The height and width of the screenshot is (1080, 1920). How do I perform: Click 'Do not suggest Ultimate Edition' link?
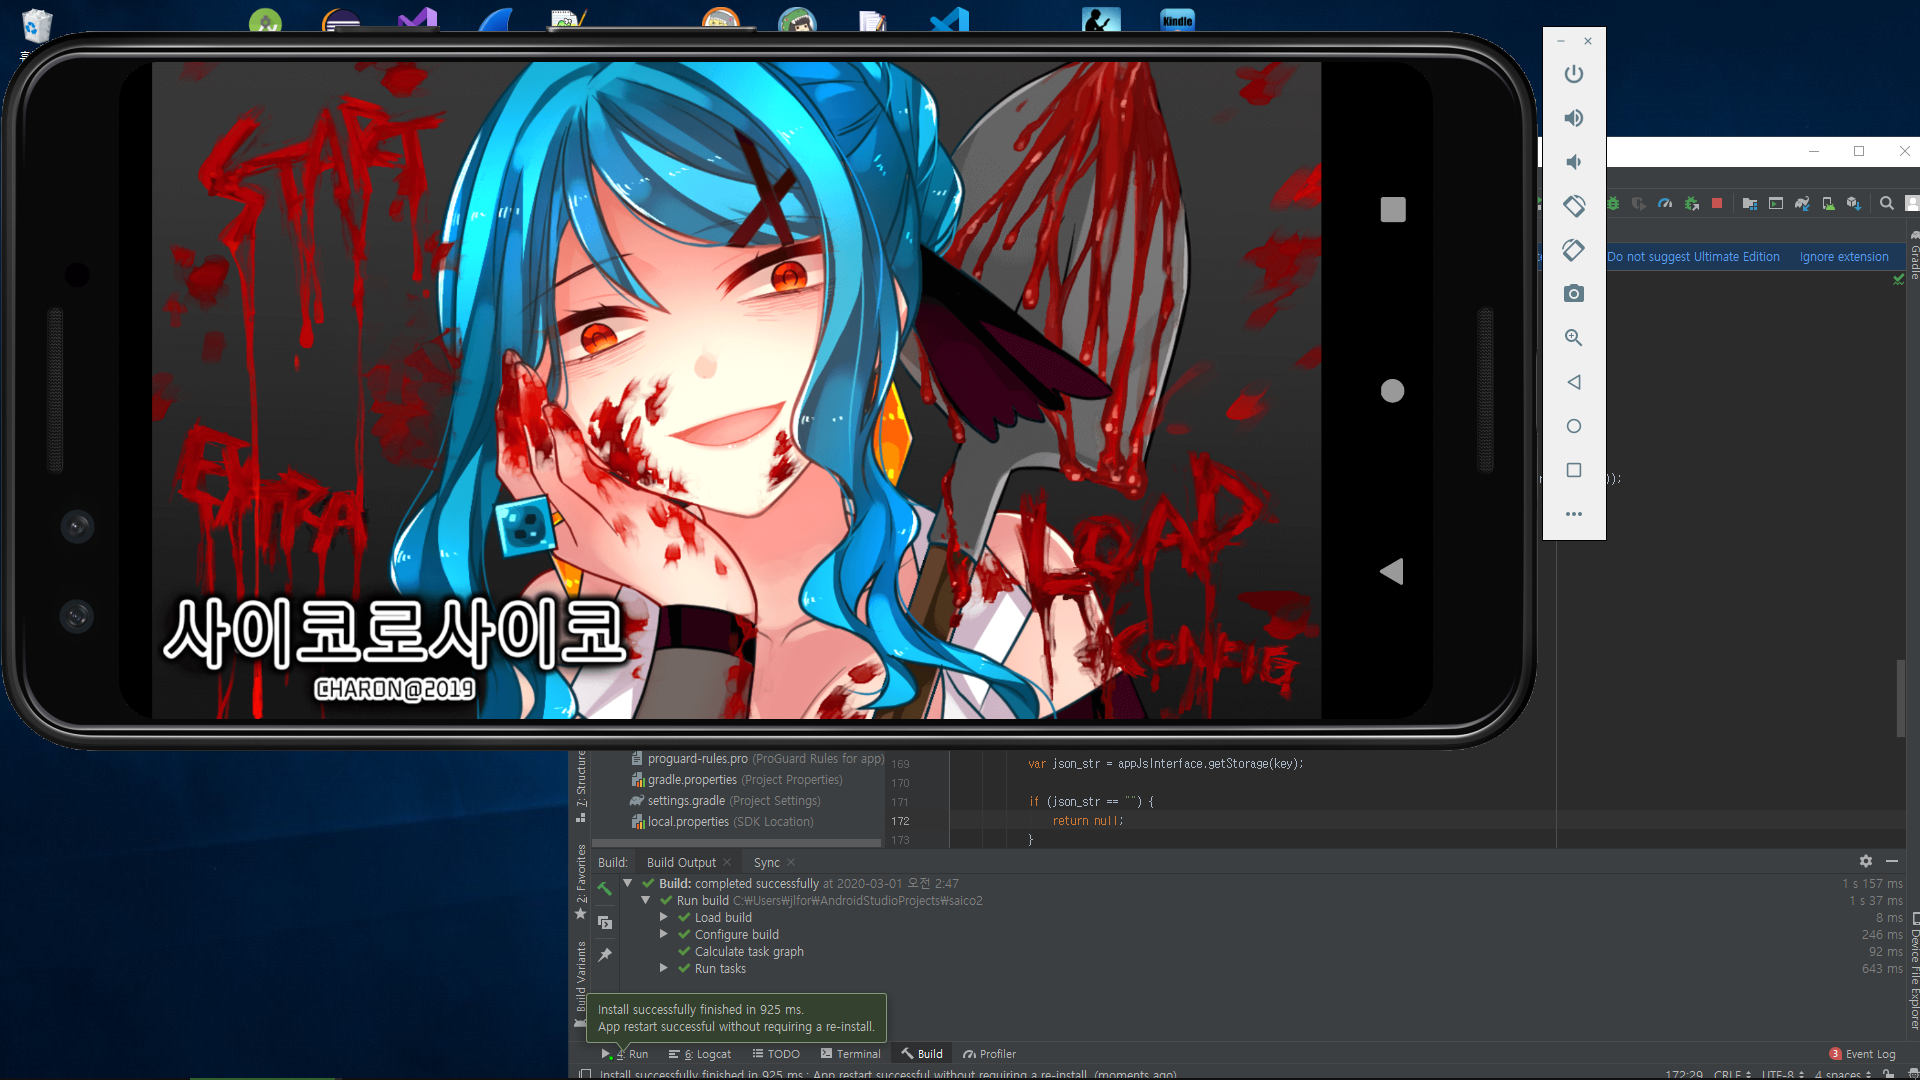pos(1693,257)
